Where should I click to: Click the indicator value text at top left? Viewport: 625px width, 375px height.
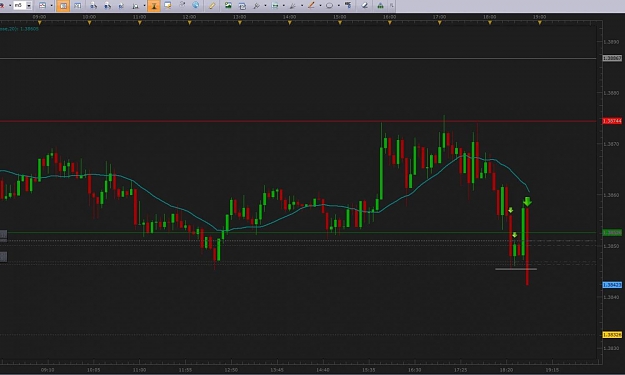pyautogui.click(x=19, y=29)
